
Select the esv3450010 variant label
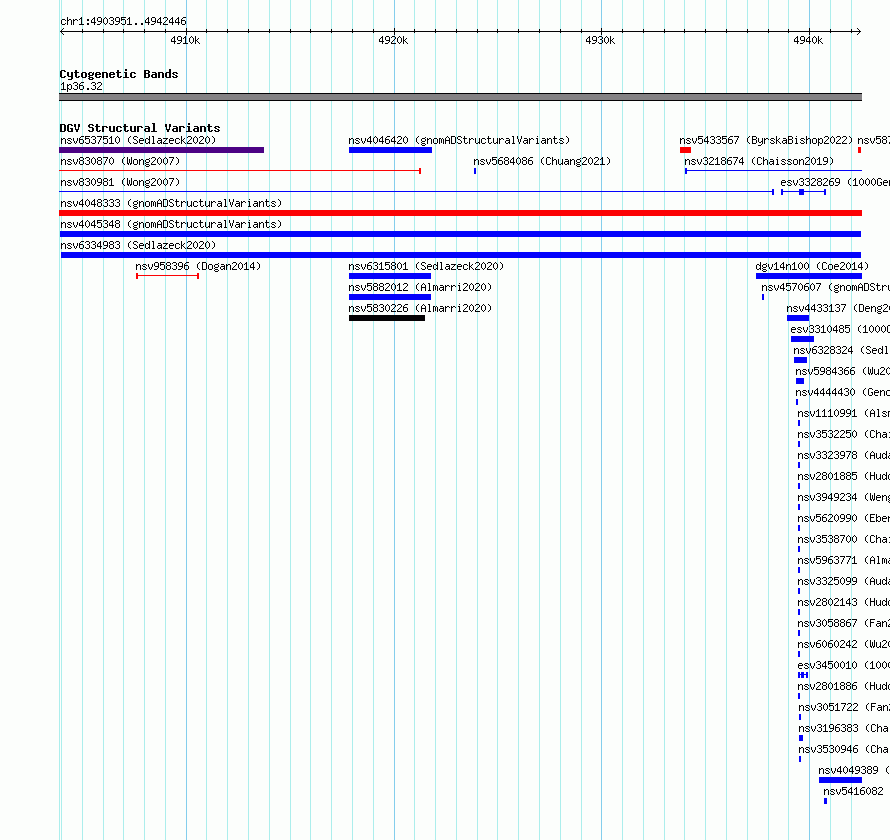coord(843,665)
